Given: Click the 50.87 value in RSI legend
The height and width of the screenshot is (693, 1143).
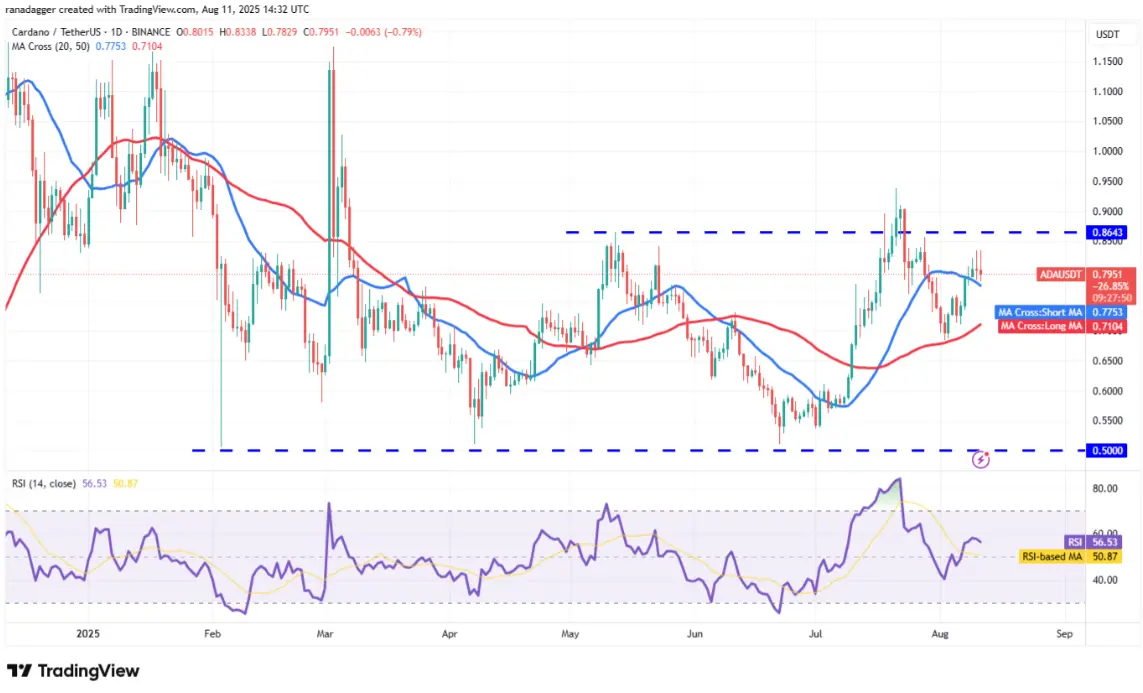Looking at the screenshot, I should click(125, 483).
